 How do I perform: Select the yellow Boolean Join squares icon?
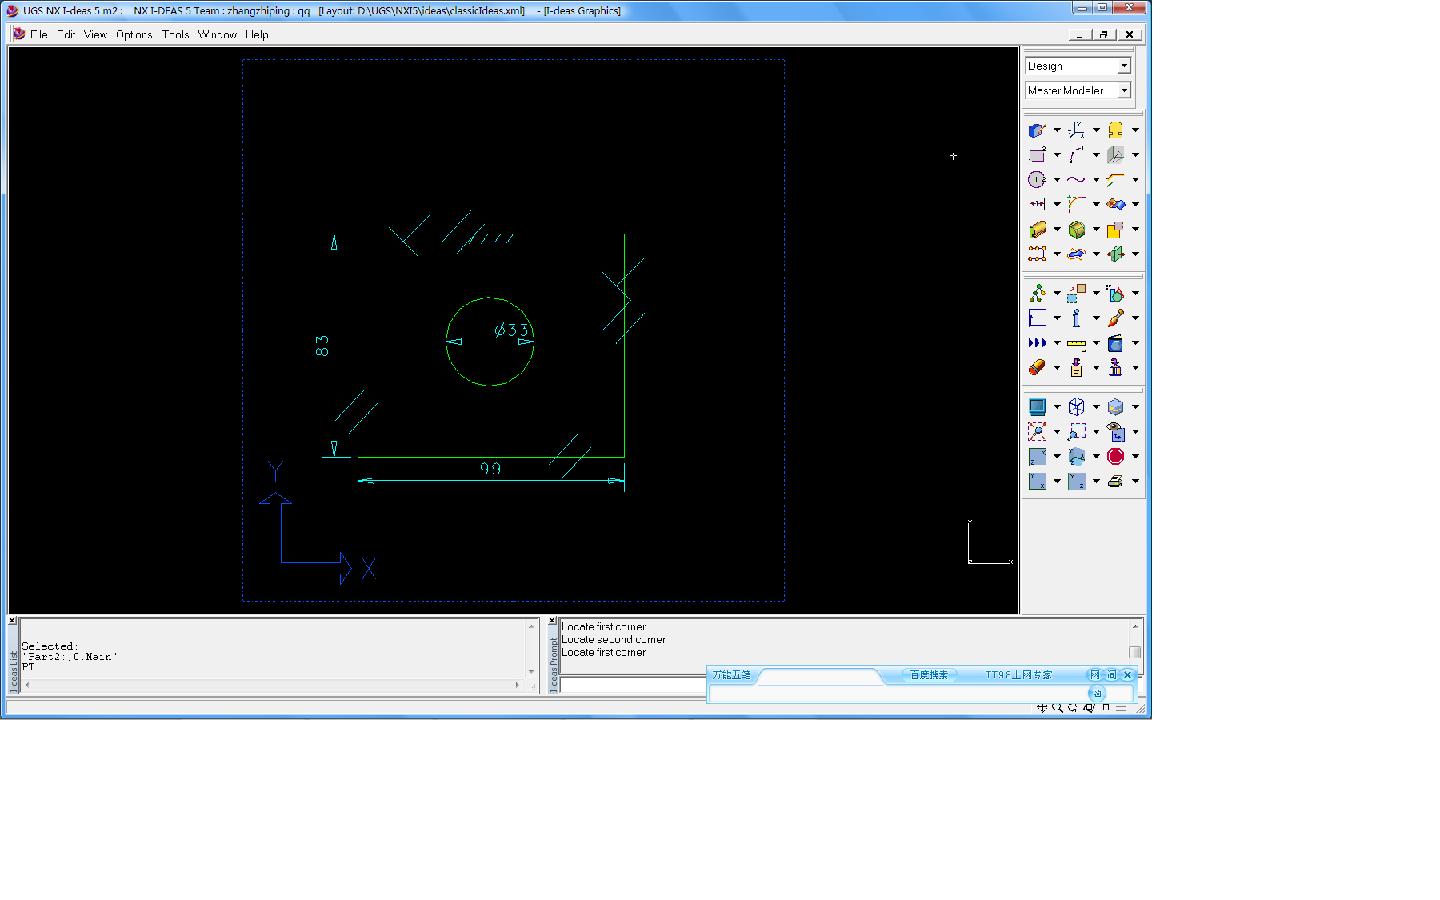1115,229
